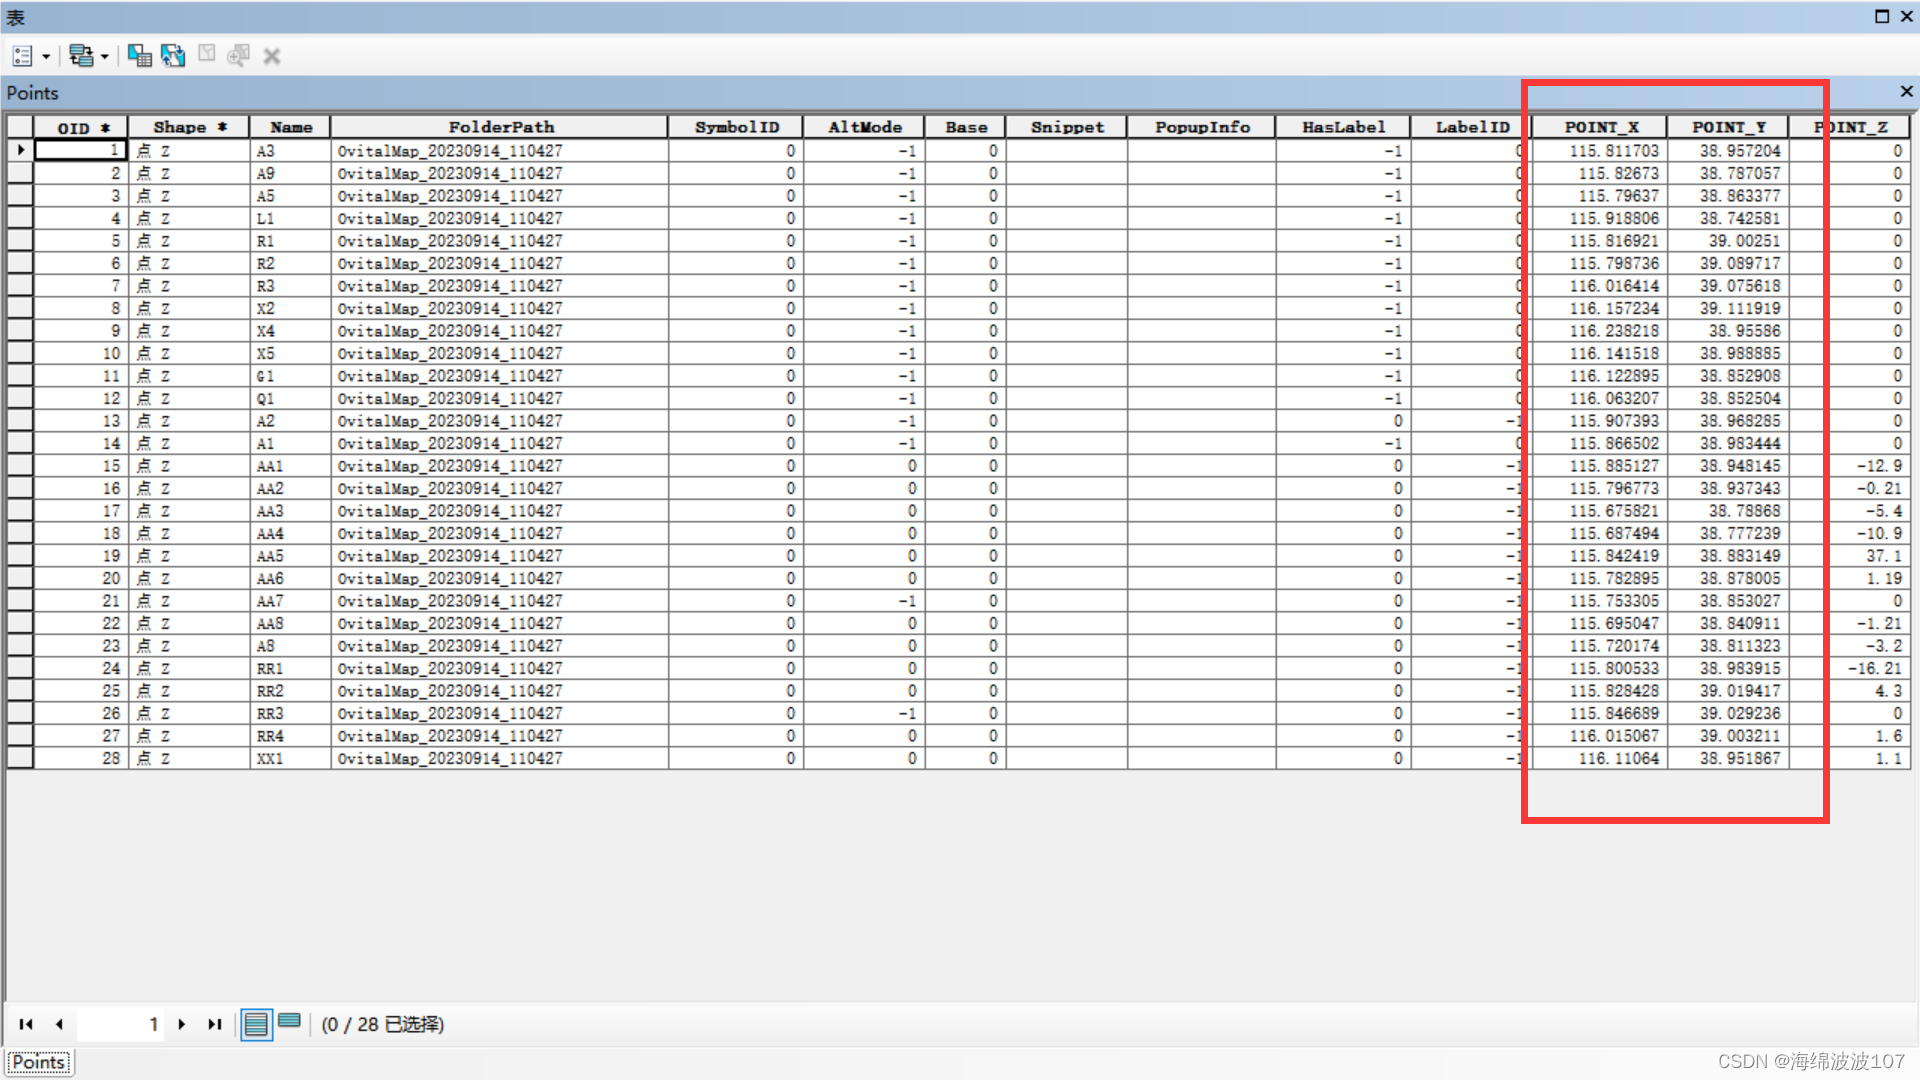The height and width of the screenshot is (1080, 1920).
Task: Select row selector for OID 1
Action: coord(20,150)
